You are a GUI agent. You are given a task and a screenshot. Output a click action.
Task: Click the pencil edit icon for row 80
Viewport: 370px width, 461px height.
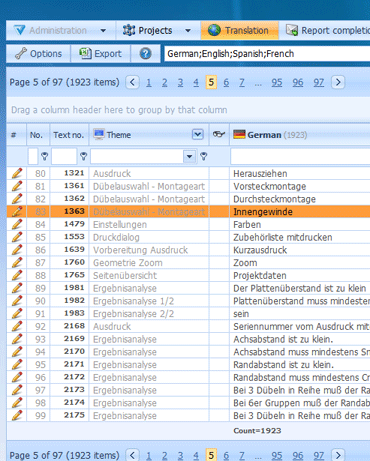[17, 173]
